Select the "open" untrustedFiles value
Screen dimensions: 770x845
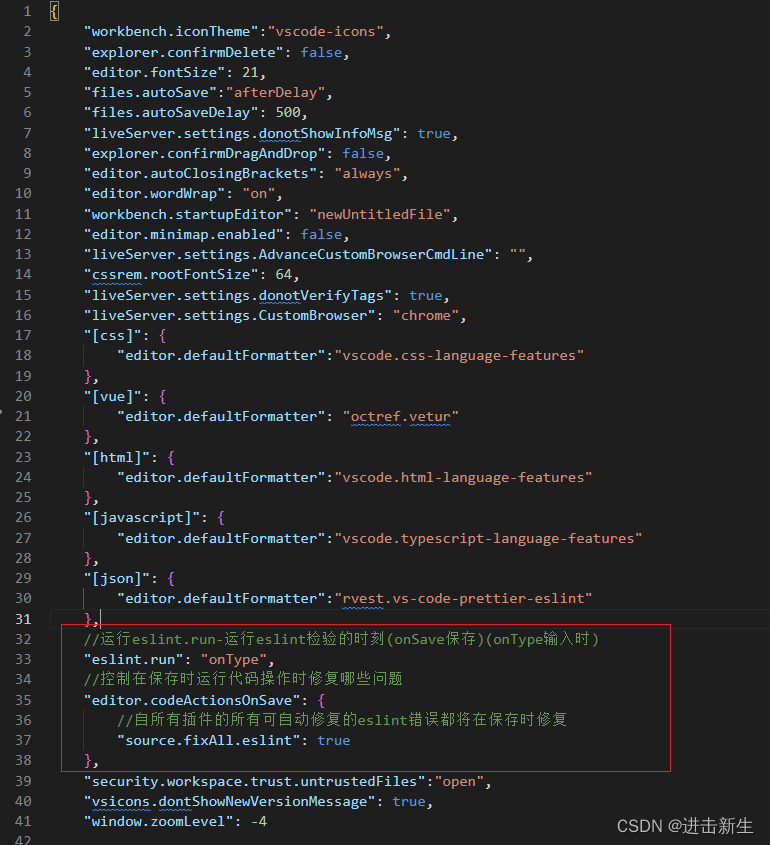point(459,782)
